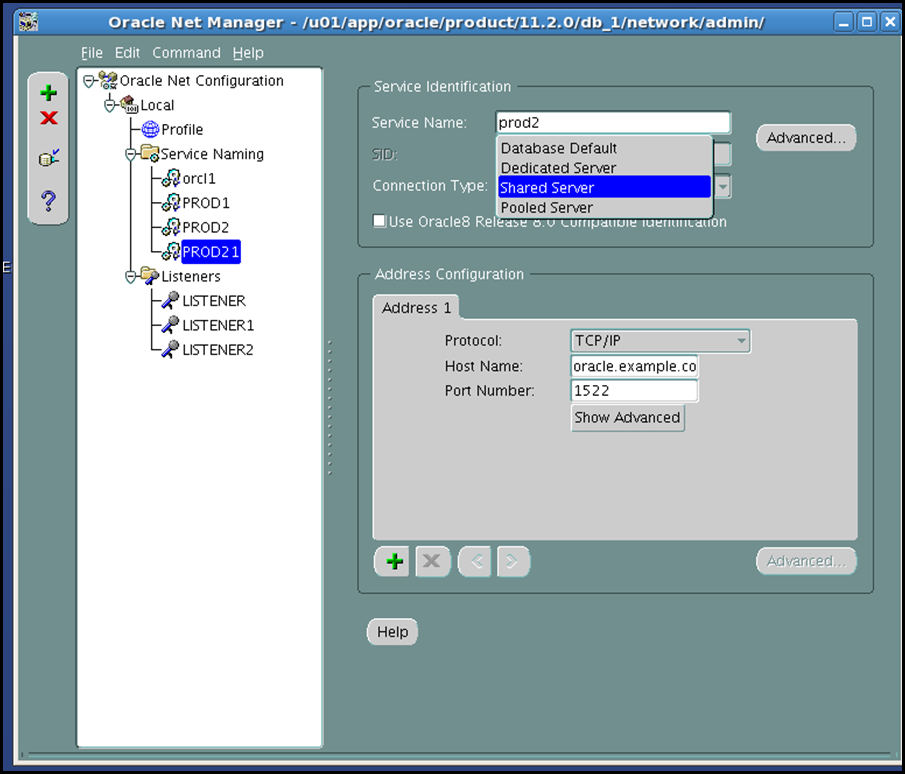The image size is (905, 774).
Task: Choose Dedicated Server connection type
Action: pyautogui.click(x=604, y=168)
